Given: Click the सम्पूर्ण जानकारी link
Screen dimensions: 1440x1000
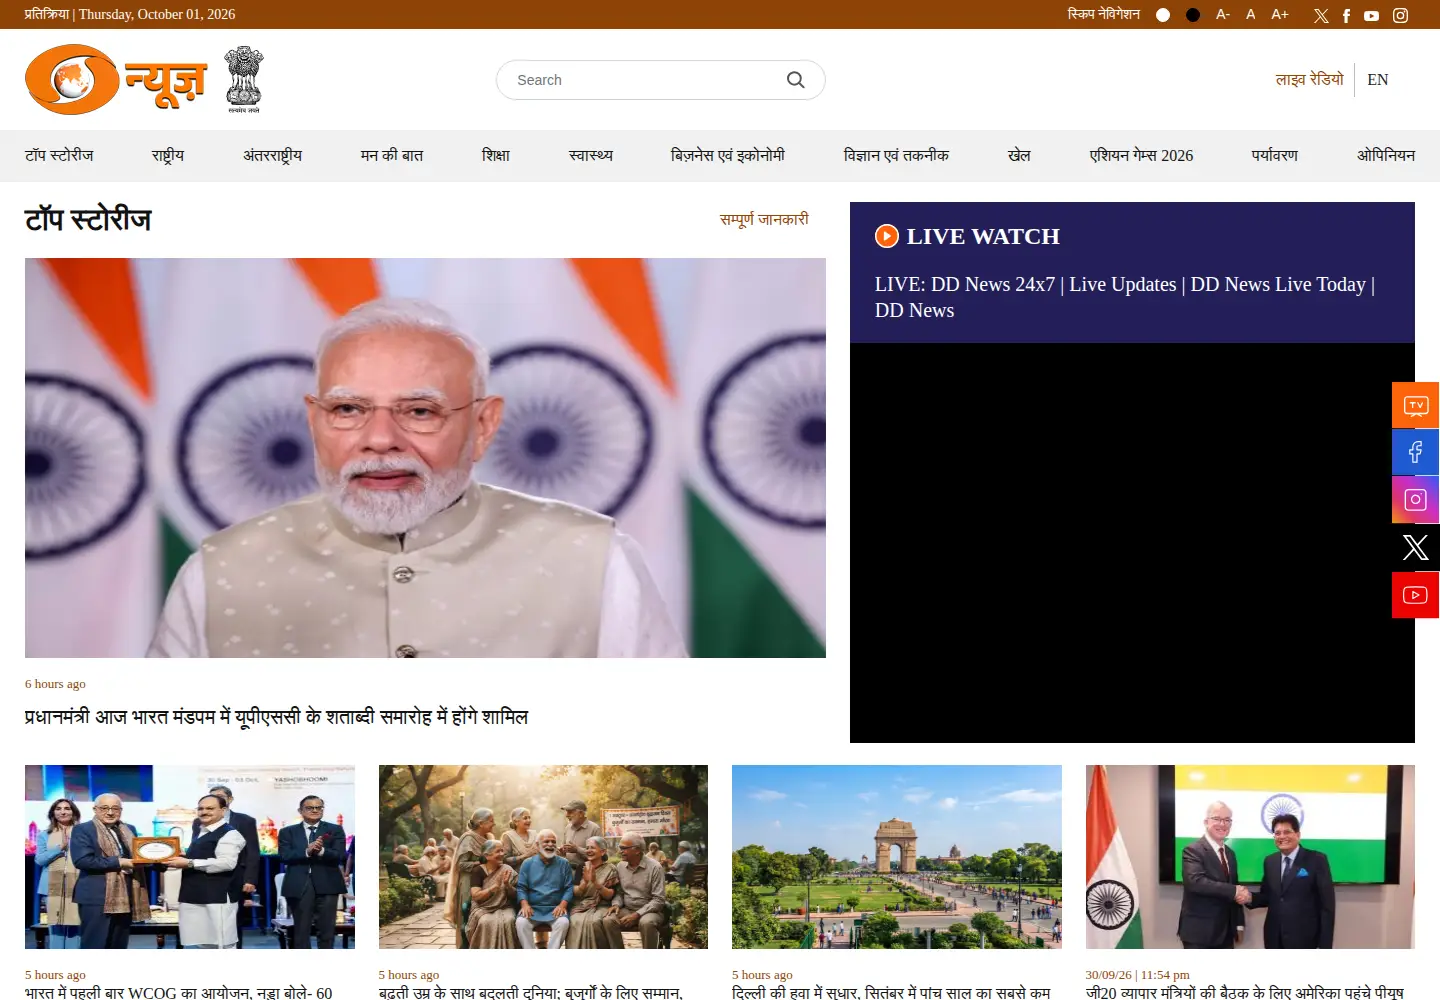Looking at the screenshot, I should tap(764, 219).
